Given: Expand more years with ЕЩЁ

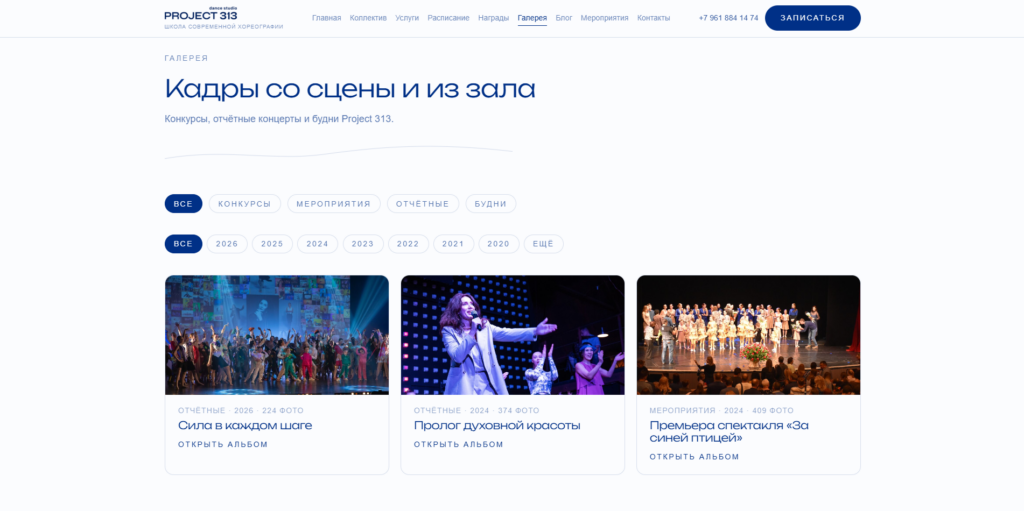Looking at the screenshot, I should click(x=543, y=244).
